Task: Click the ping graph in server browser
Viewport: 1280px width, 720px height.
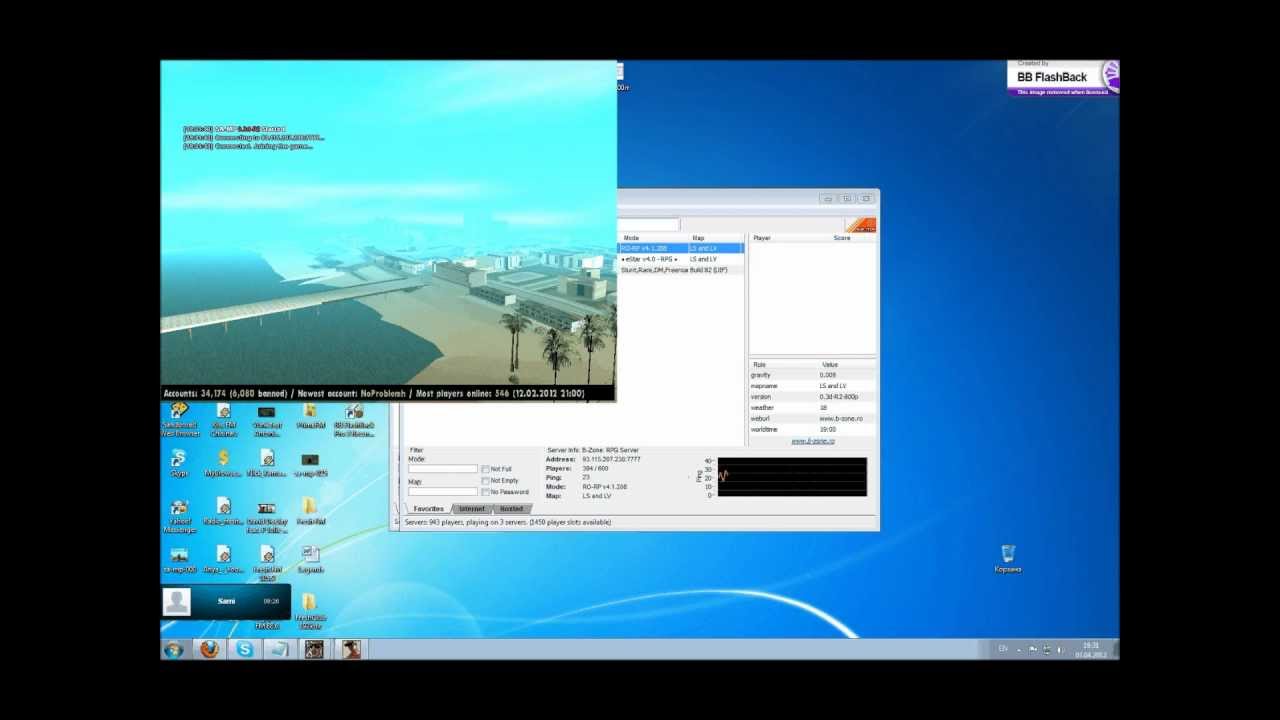Action: 792,477
